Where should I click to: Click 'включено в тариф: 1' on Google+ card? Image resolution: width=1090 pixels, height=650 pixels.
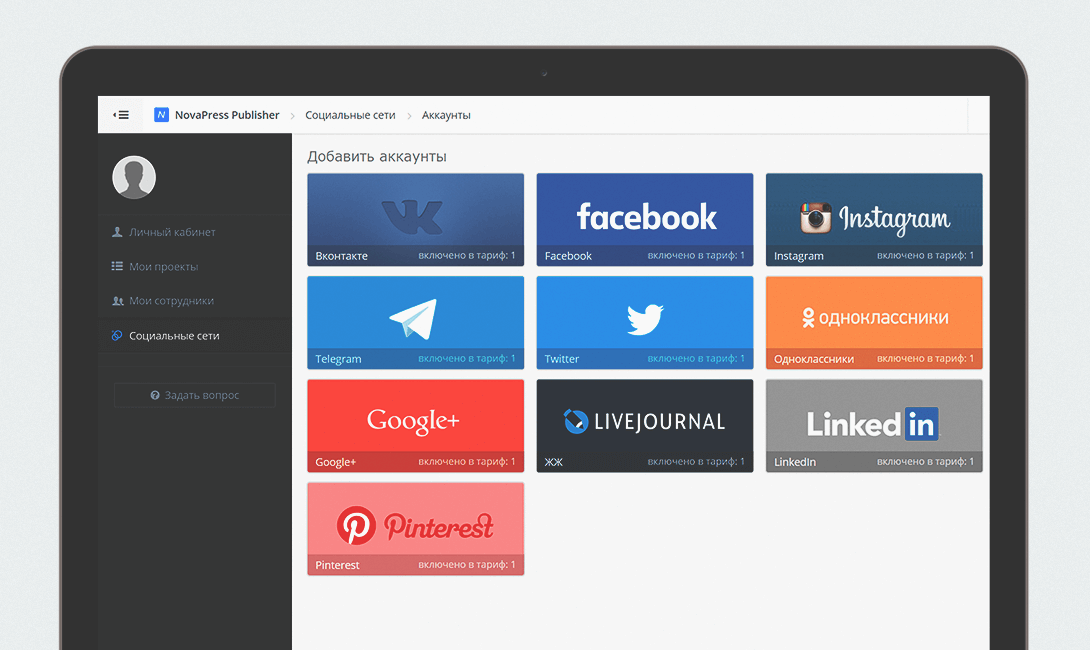tap(467, 462)
